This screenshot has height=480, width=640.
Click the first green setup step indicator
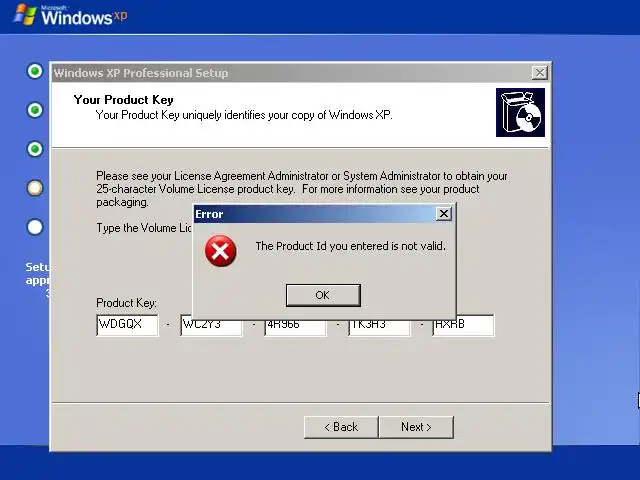point(35,71)
